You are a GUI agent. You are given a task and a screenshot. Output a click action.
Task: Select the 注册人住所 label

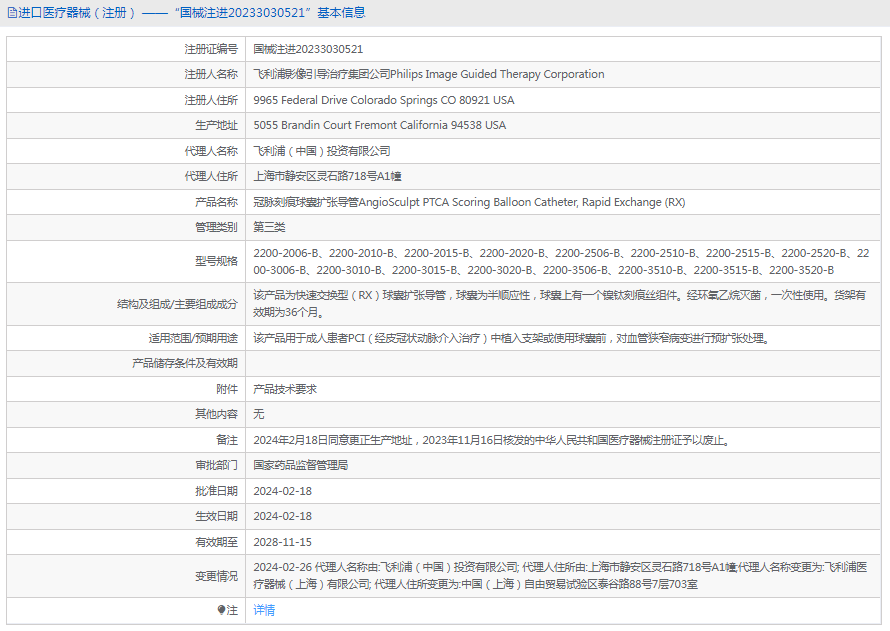tap(211, 100)
